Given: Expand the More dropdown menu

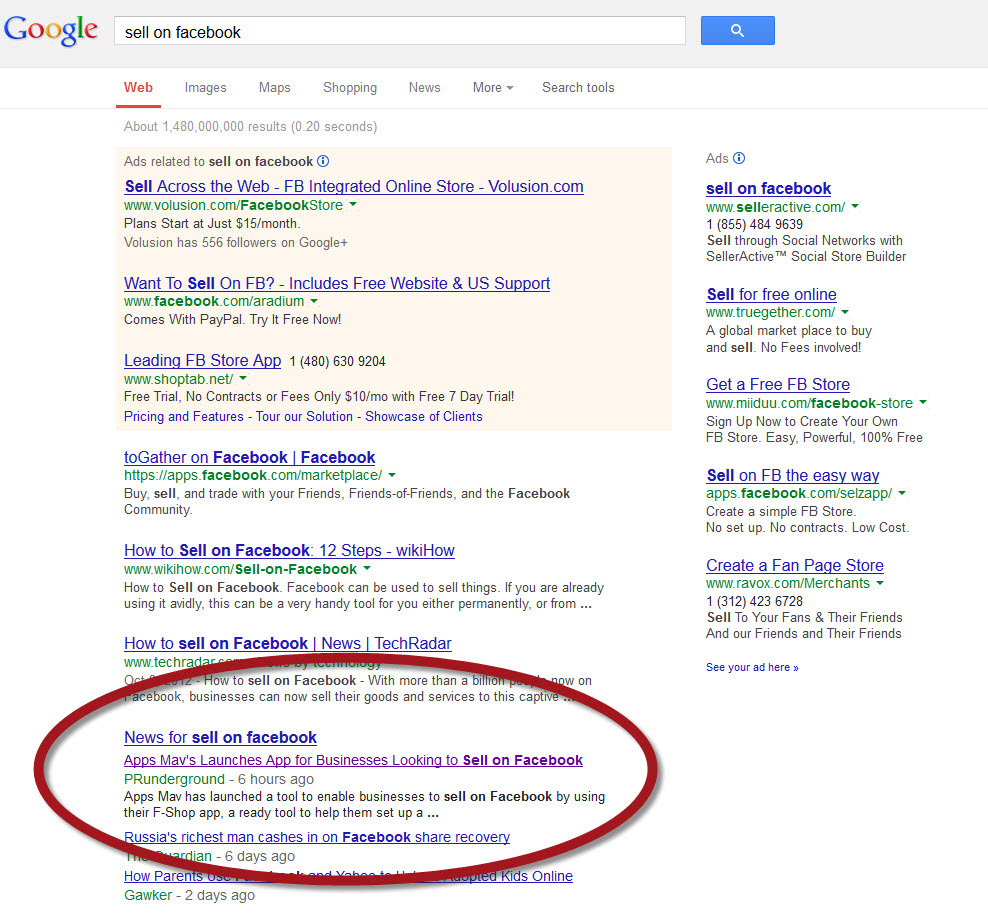Looking at the screenshot, I should [493, 88].
